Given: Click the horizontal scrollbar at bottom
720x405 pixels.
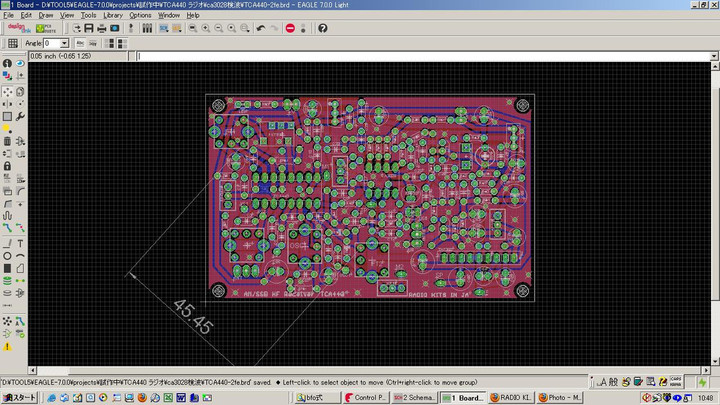Looking at the screenshot, I should point(360,371).
